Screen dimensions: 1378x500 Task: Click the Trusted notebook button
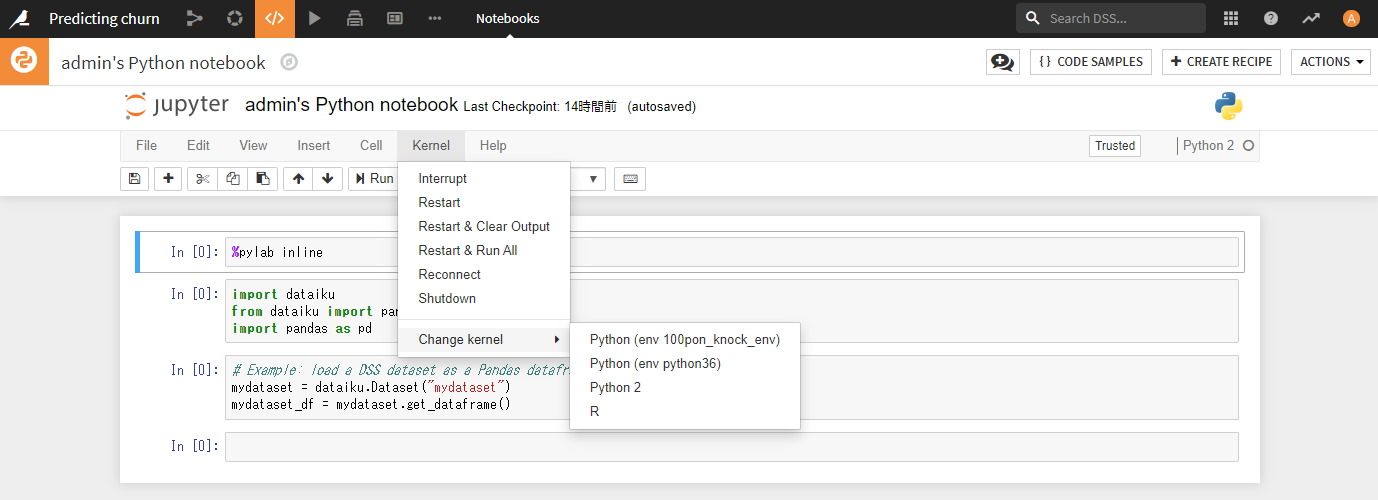[x=1115, y=145]
